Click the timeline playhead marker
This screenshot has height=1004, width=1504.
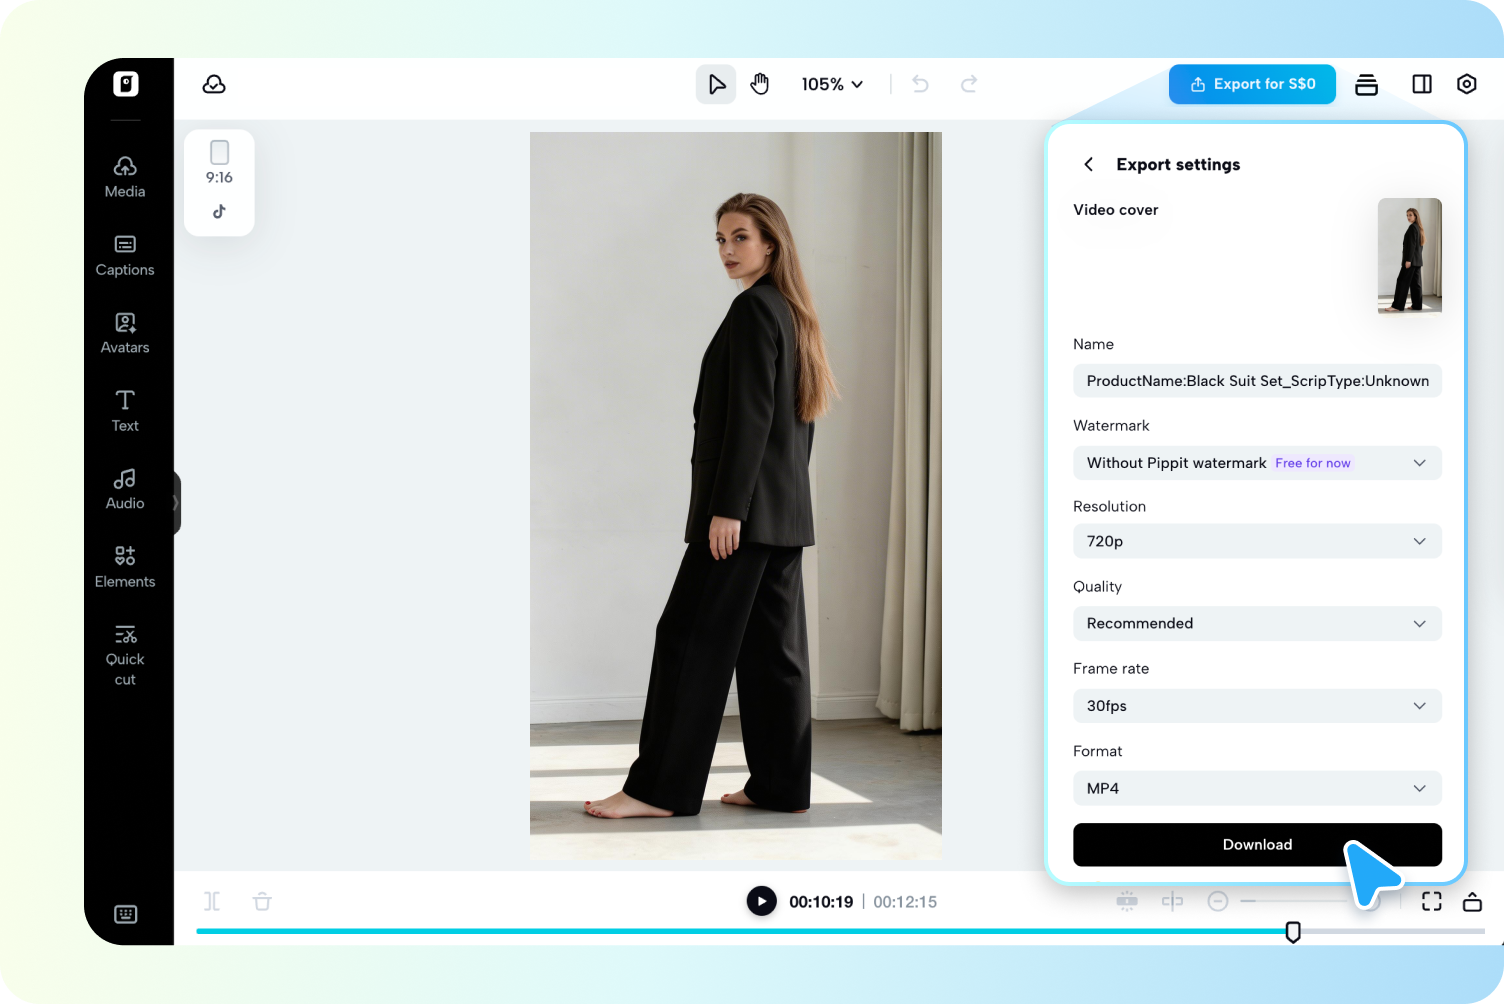tap(1293, 932)
